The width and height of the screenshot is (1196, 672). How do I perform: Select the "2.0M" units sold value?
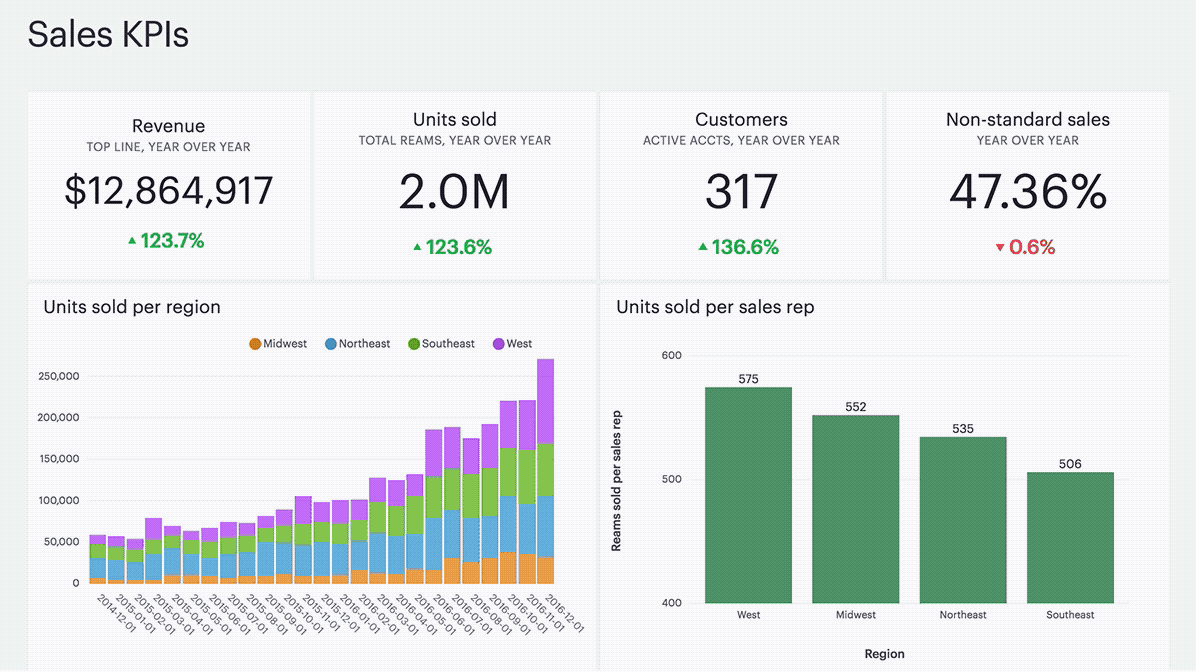[x=455, y=191]
